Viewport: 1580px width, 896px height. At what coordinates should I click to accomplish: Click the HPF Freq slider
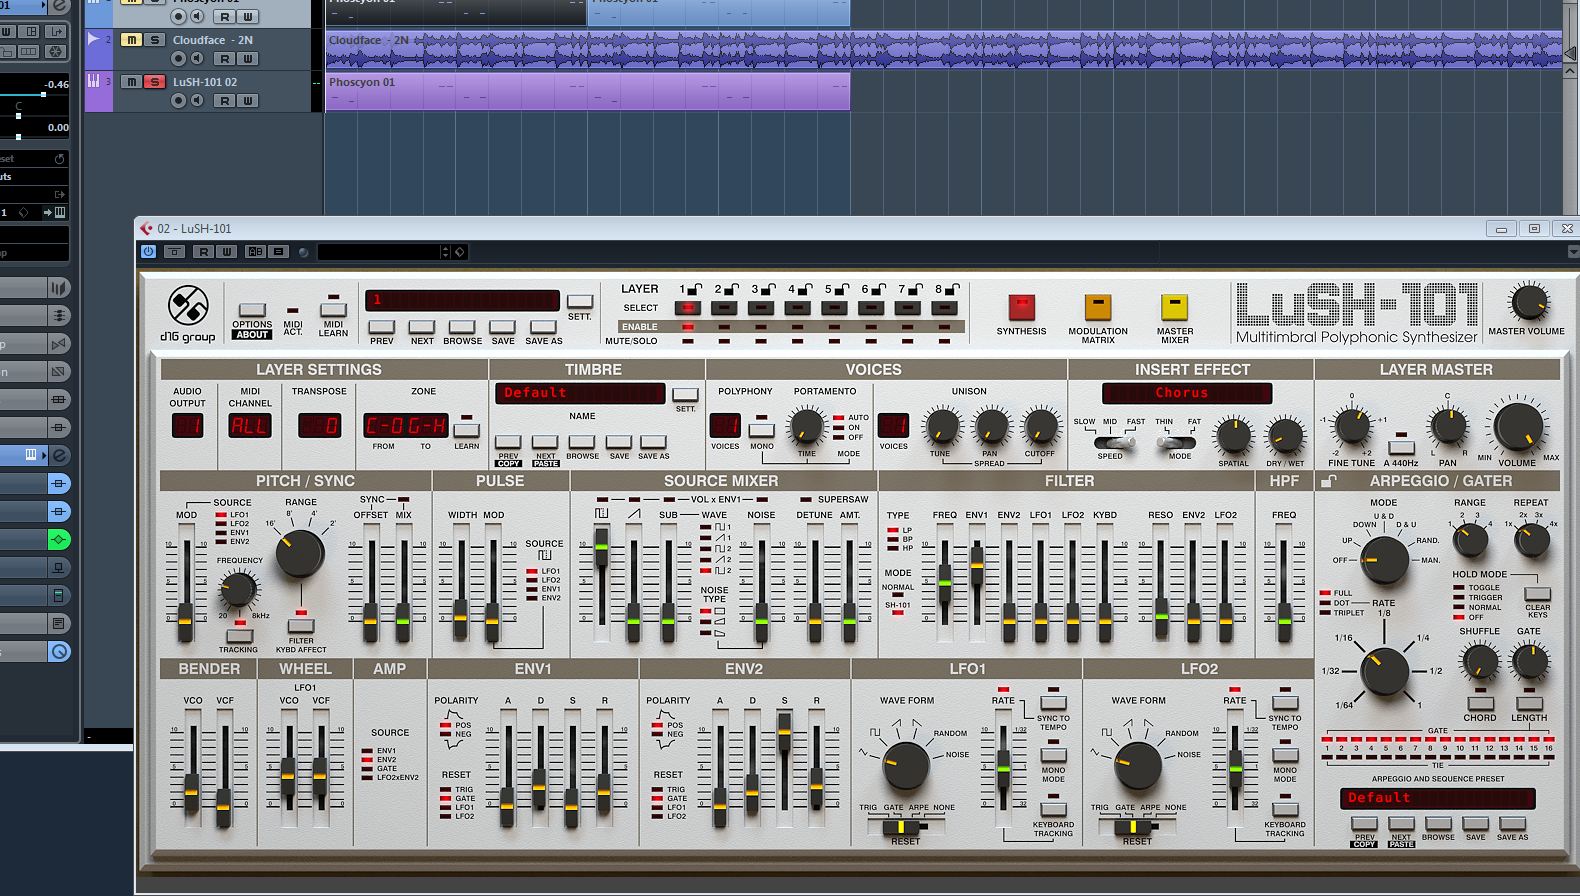coord(1284,621)
